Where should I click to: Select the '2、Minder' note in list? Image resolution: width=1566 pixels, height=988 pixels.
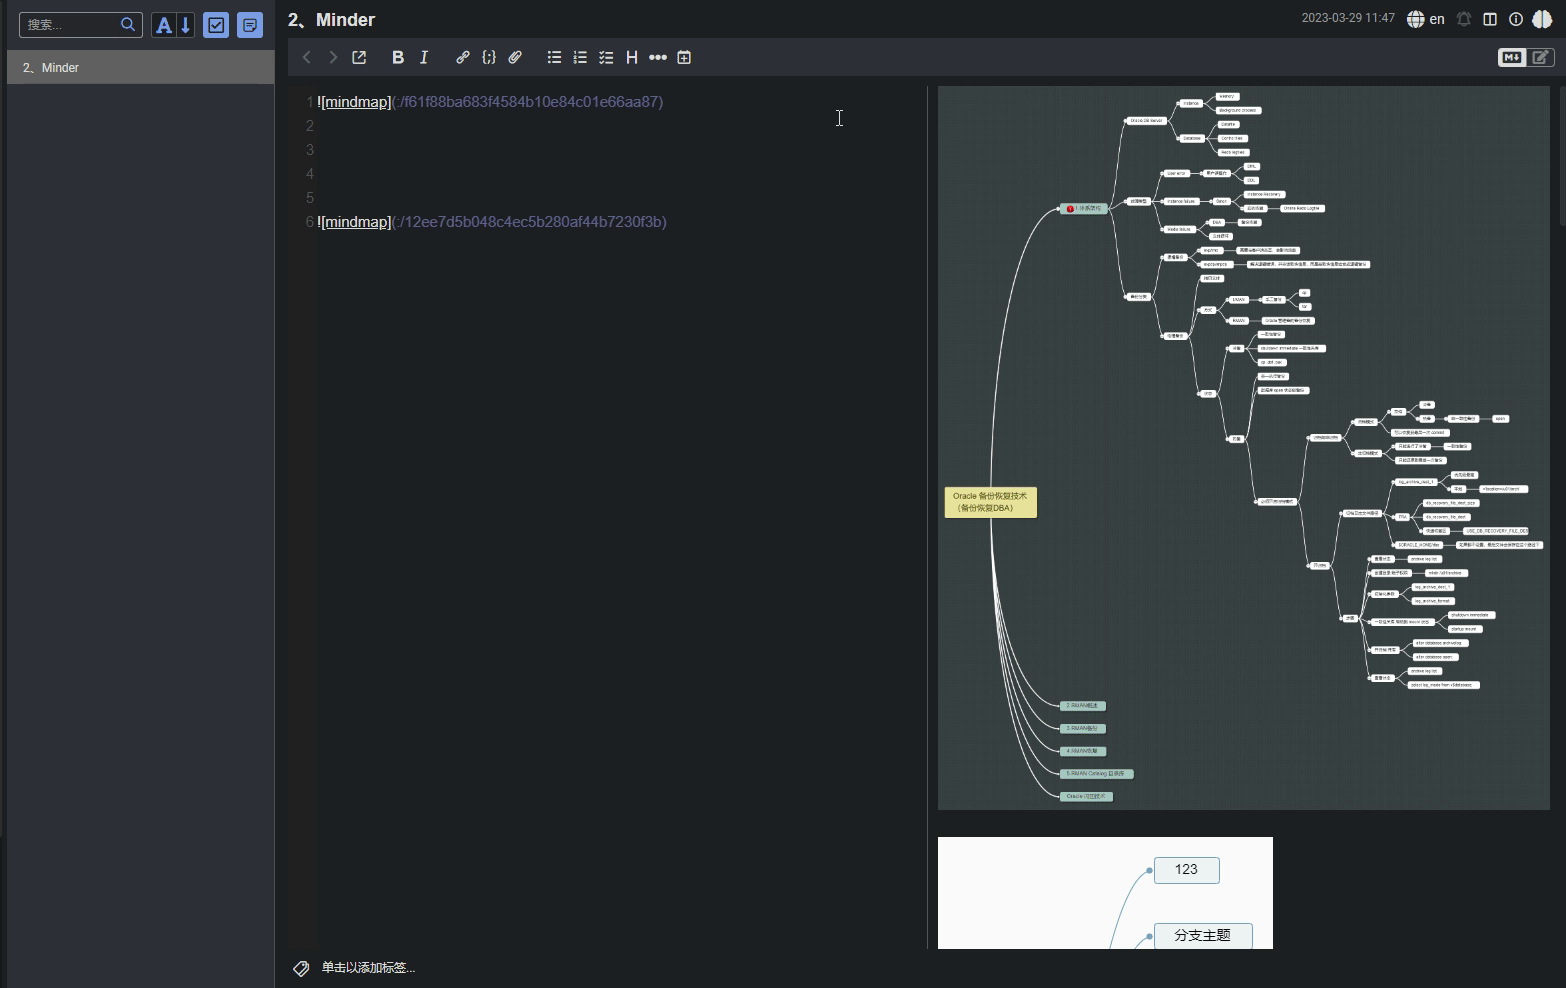pos(141,68)
